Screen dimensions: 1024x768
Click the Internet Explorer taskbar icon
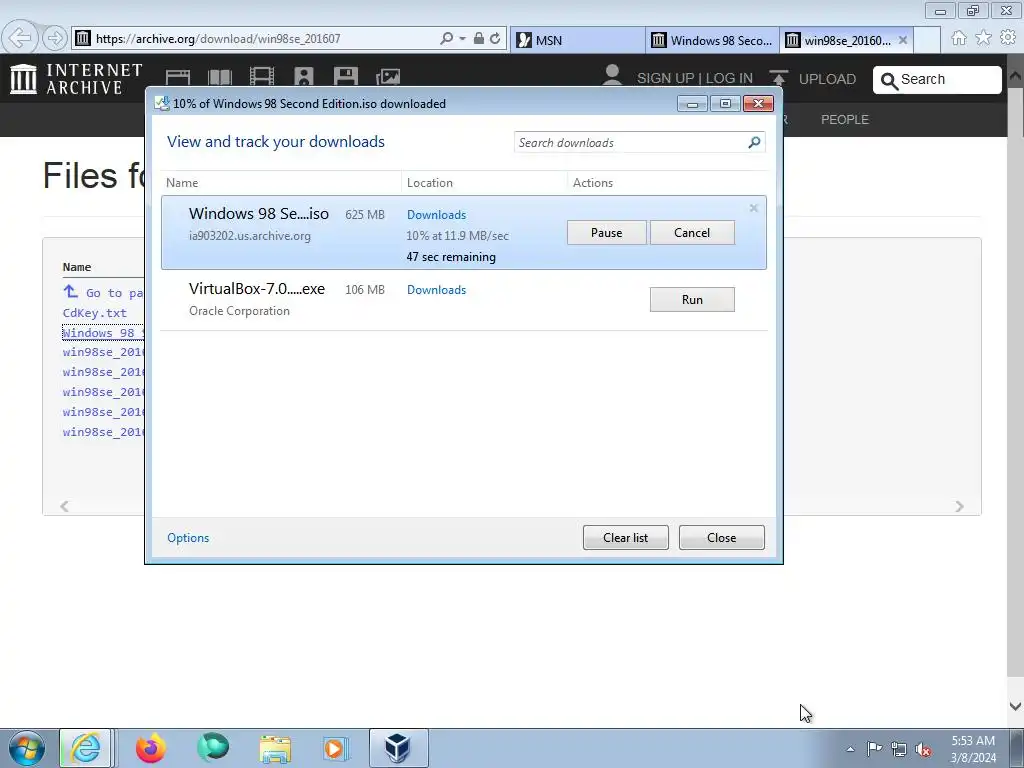tap(86, 748)
